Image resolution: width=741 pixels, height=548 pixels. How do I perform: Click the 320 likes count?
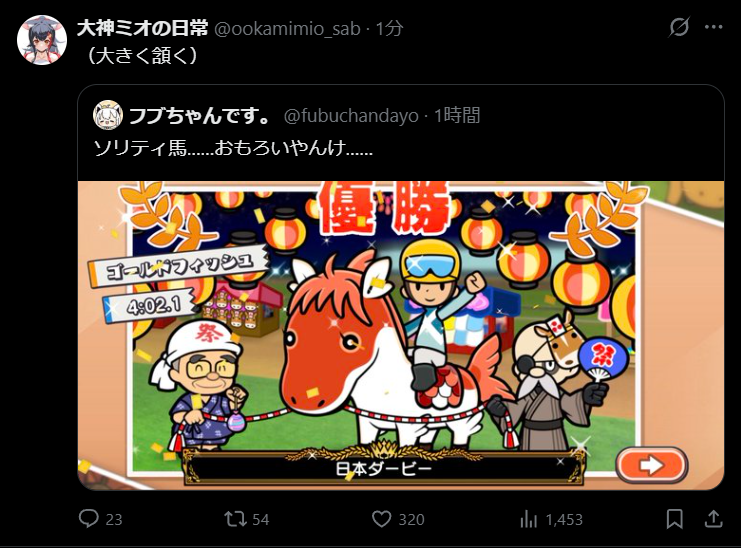pos(412,520)
